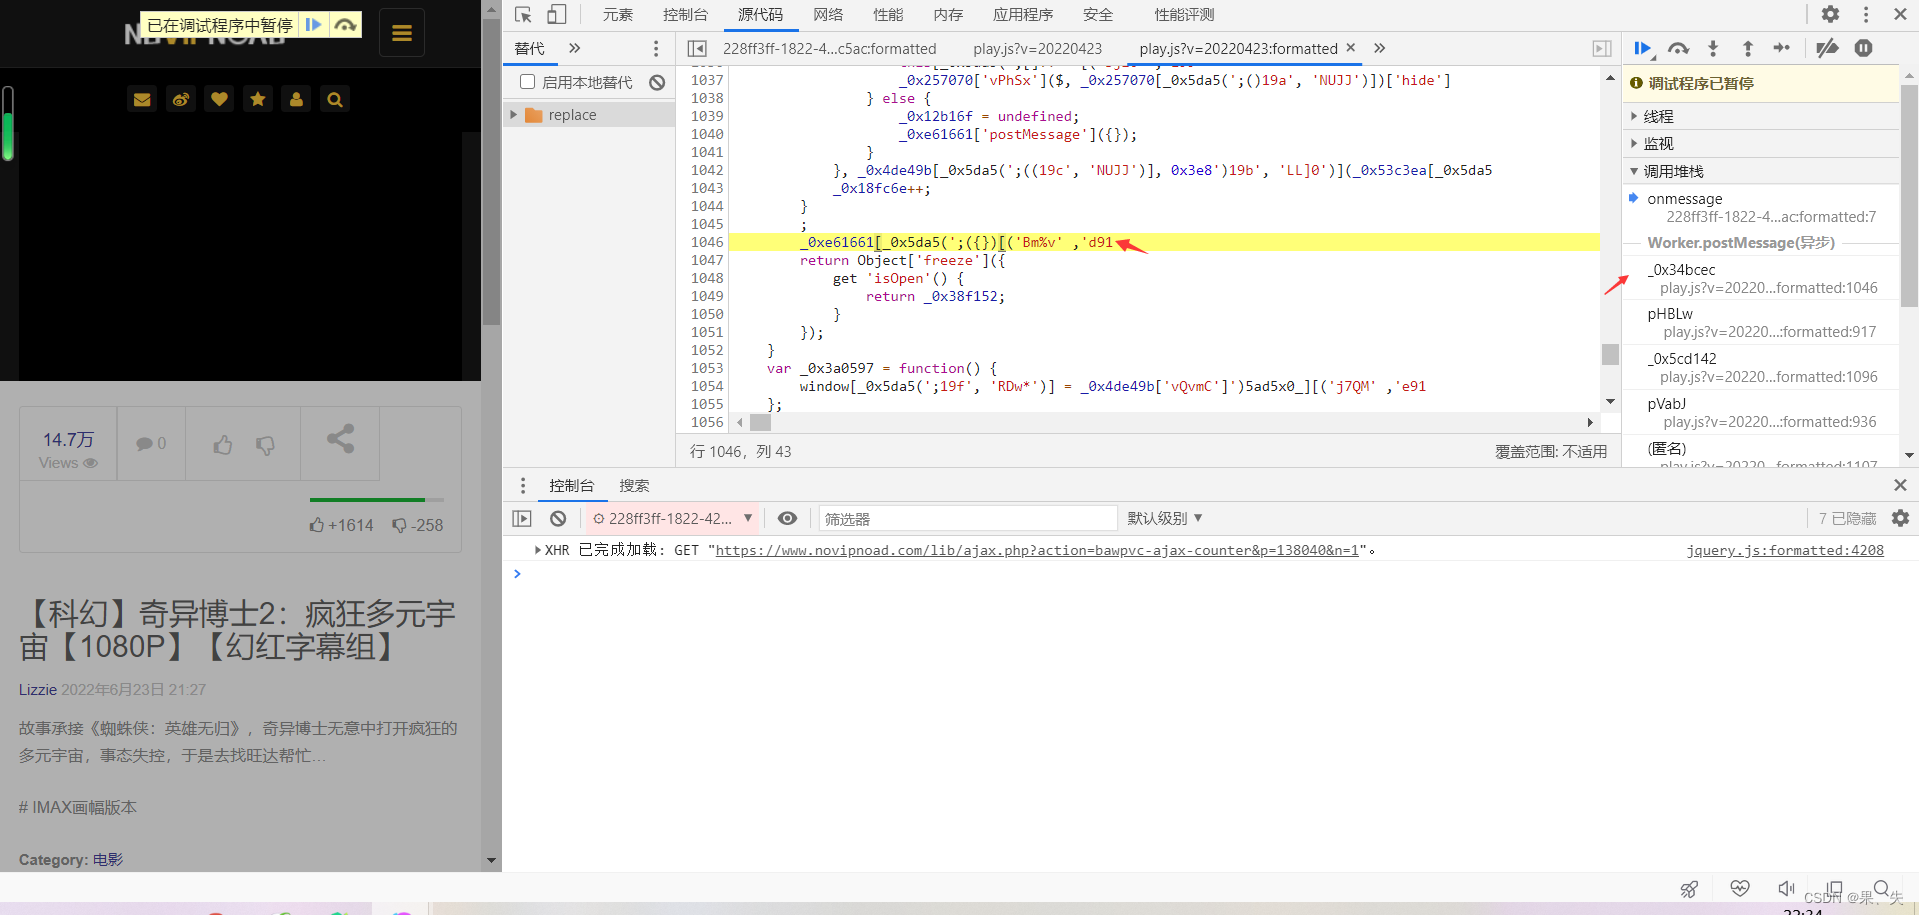Select pVabJ call stack frame
The height and width of the screenshot is (915, 1919).
click(x=1760, y=412)
